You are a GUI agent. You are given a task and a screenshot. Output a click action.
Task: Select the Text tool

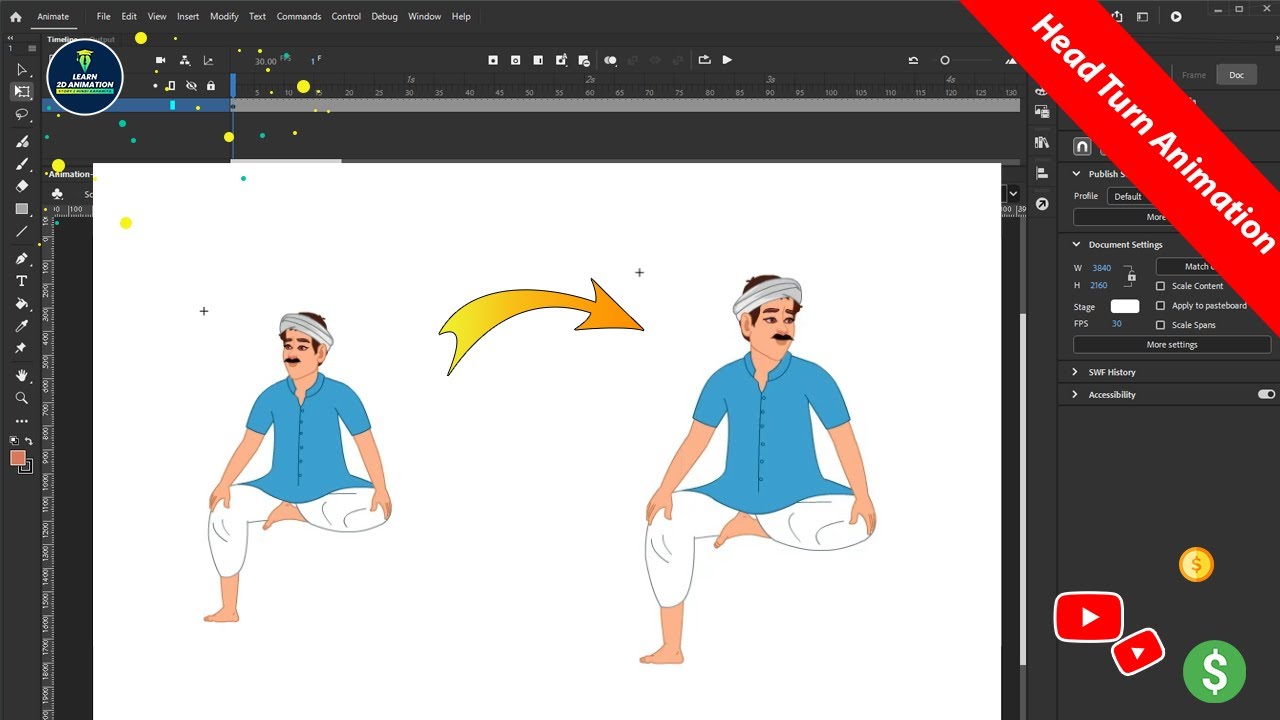(x=22, y=281)
